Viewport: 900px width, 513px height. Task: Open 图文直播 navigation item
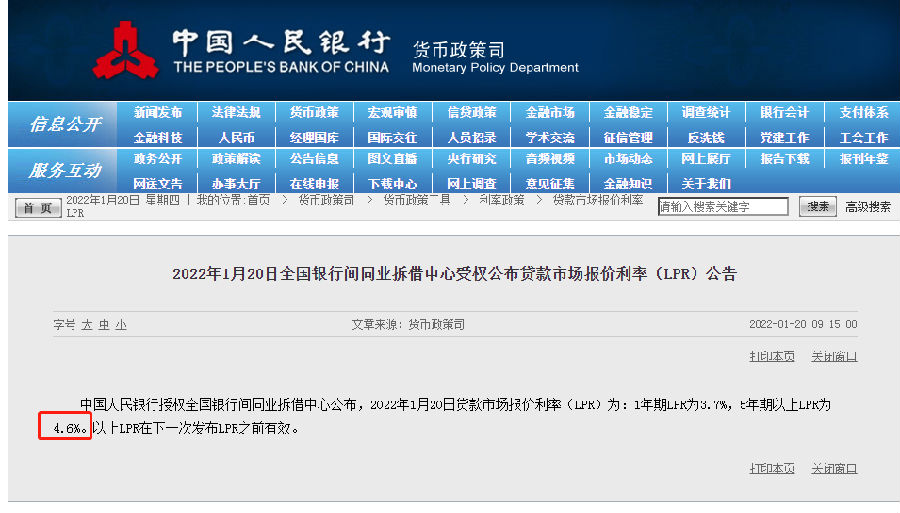[393, 159]
